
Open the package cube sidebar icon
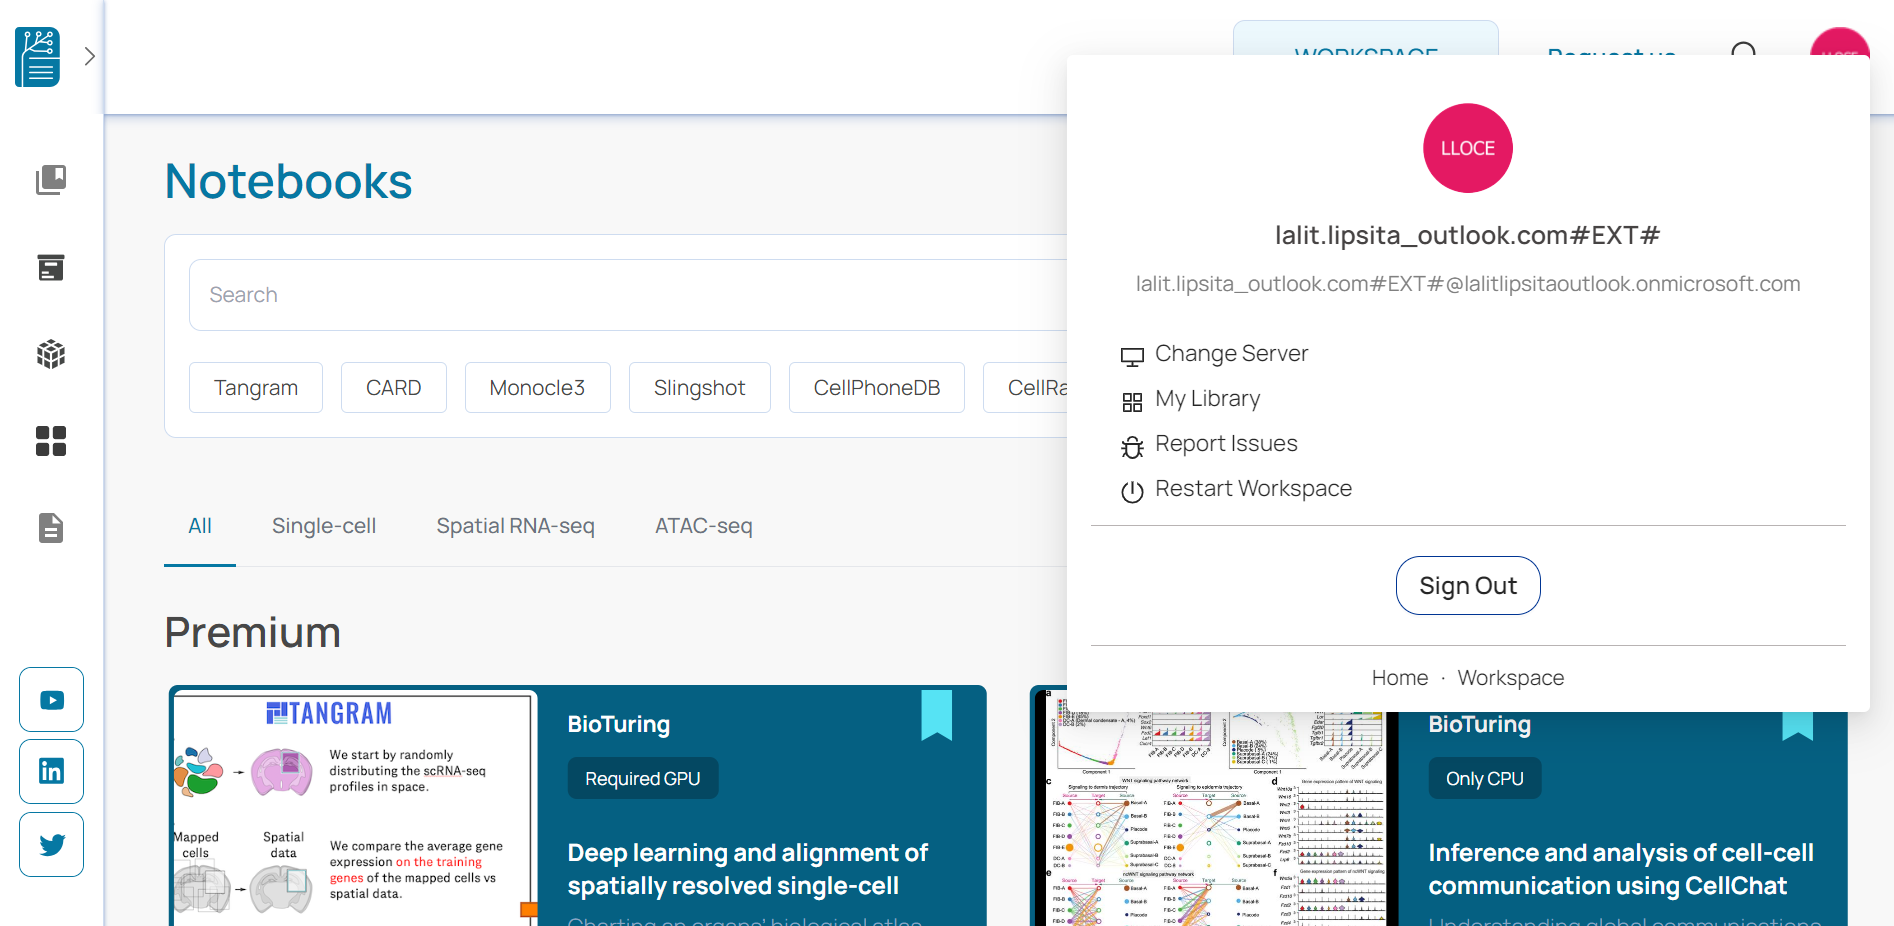click(51, 354)
